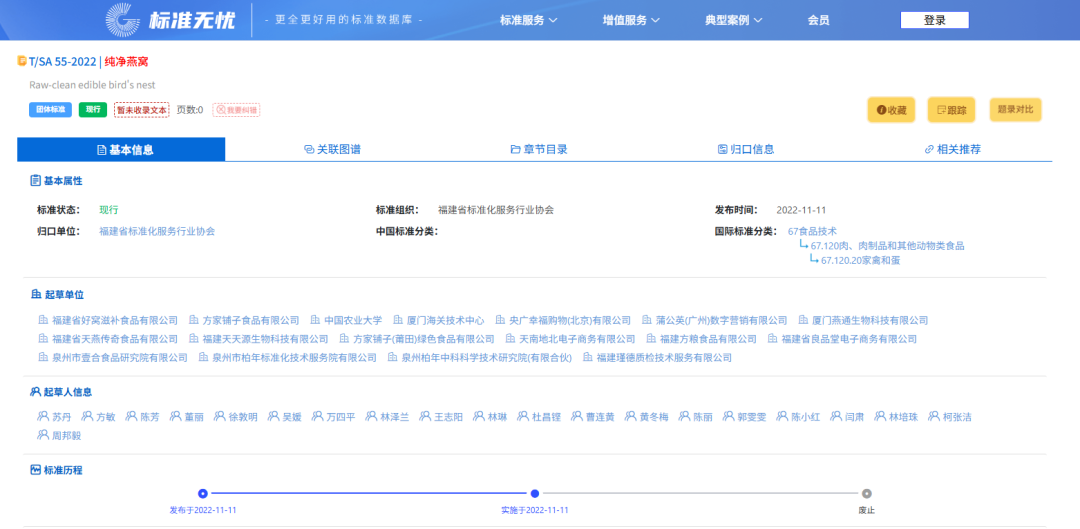Go to the 会员 menu item
Screen dimensions: 1080x529
coord(818,20)
